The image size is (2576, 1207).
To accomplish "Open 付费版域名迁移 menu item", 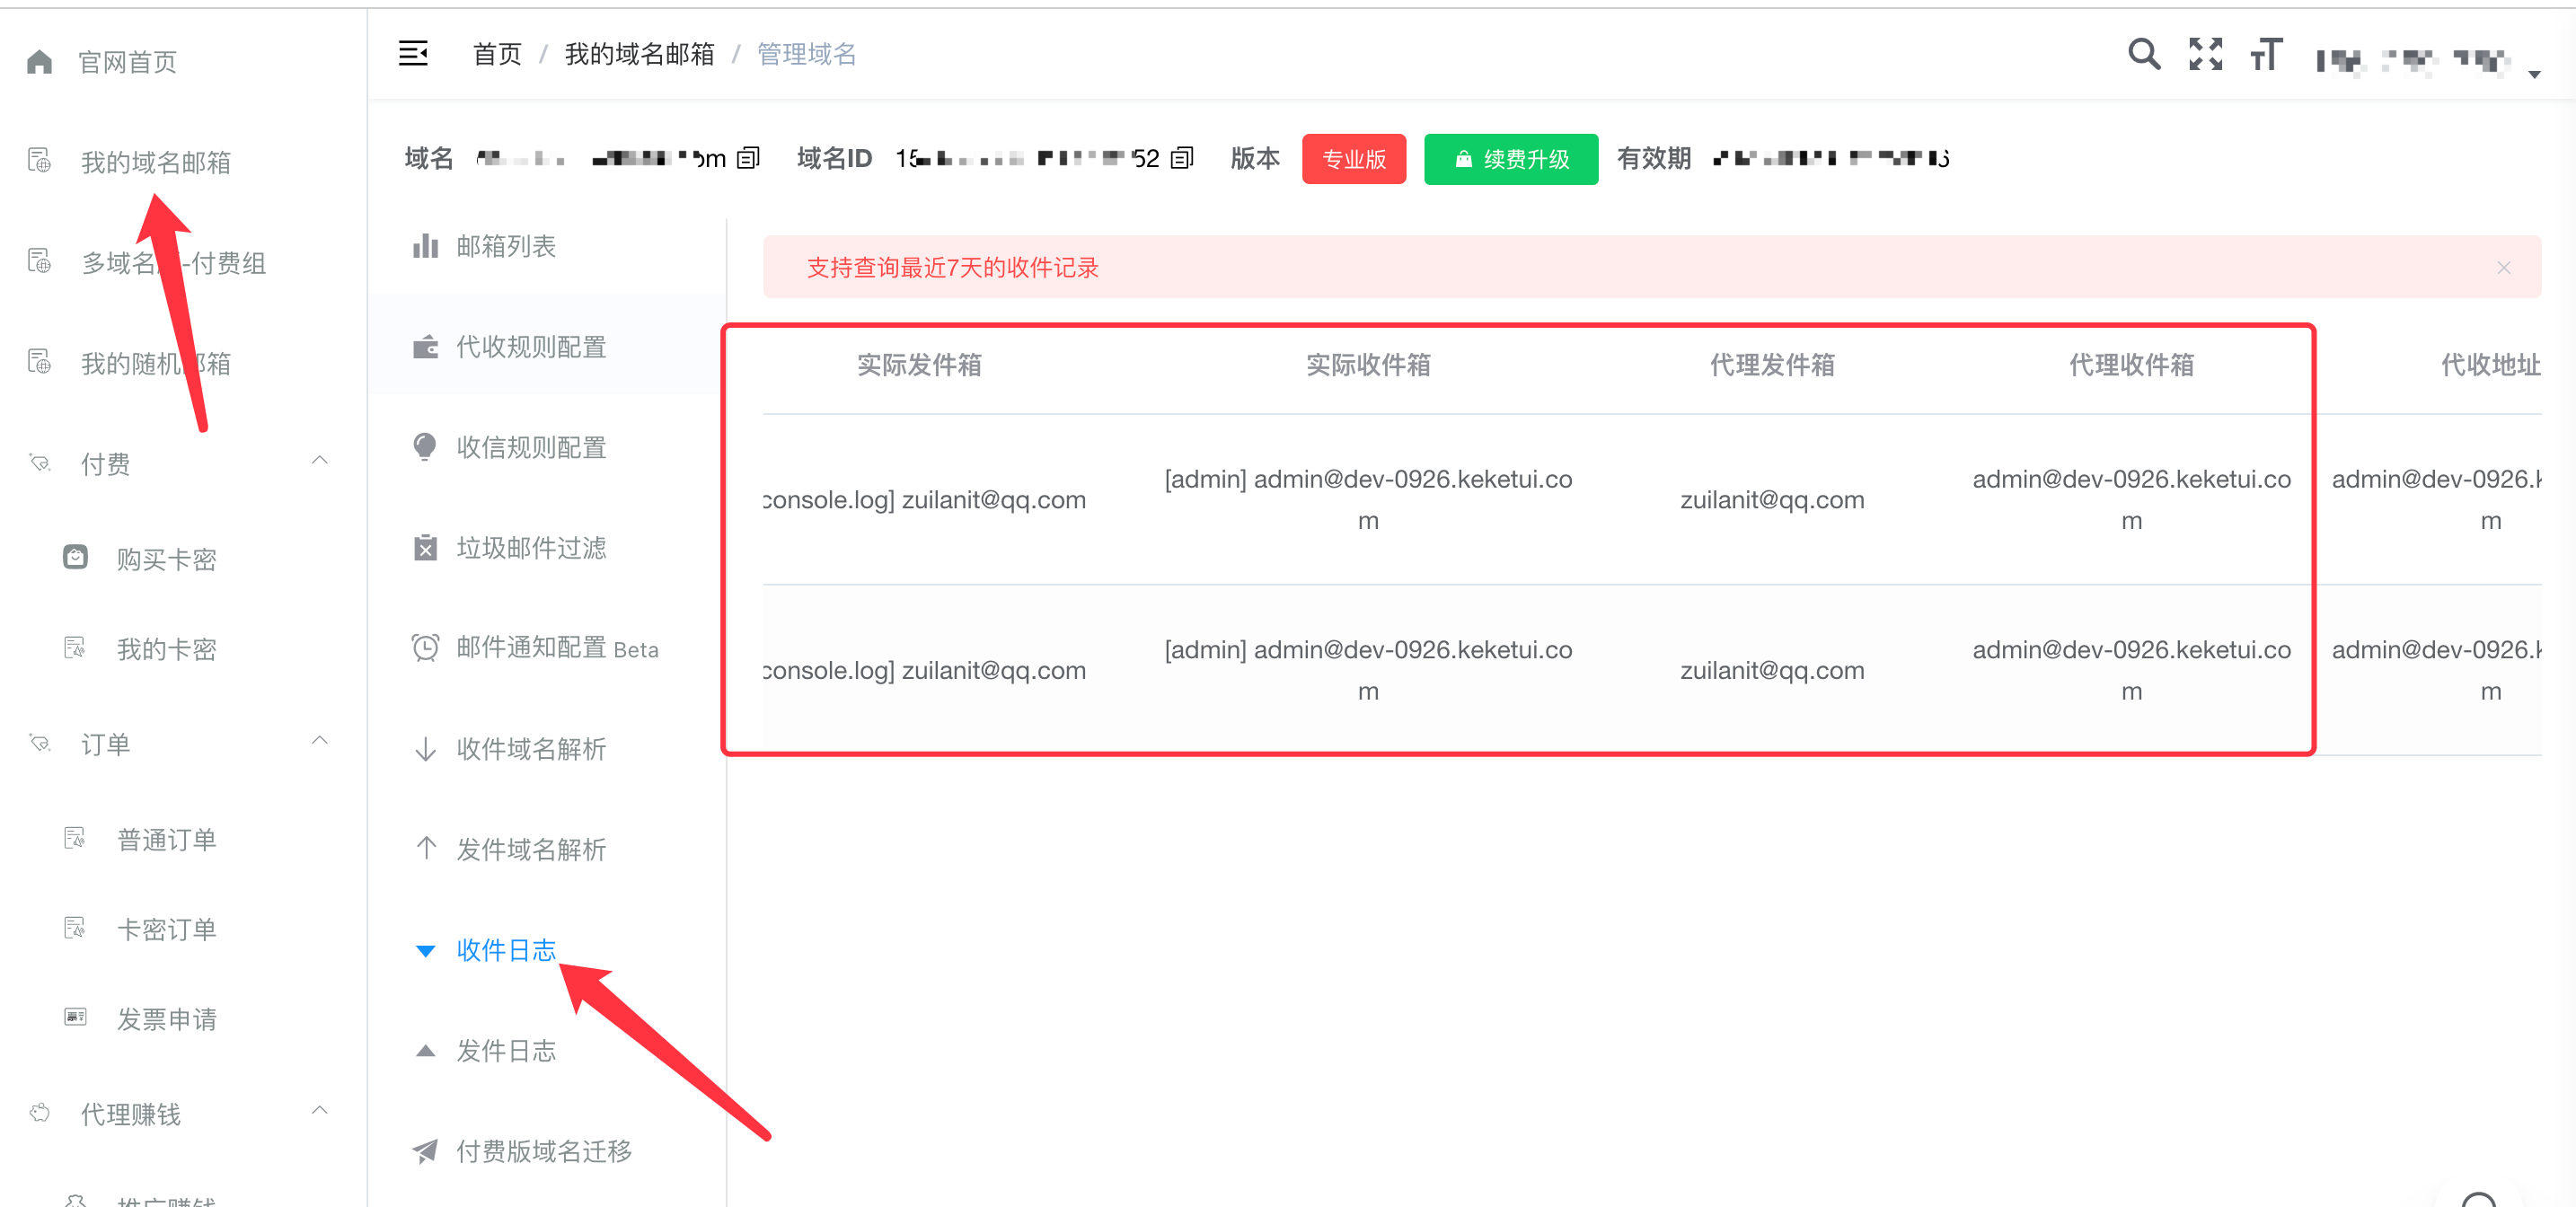I will pos(546,1151).
